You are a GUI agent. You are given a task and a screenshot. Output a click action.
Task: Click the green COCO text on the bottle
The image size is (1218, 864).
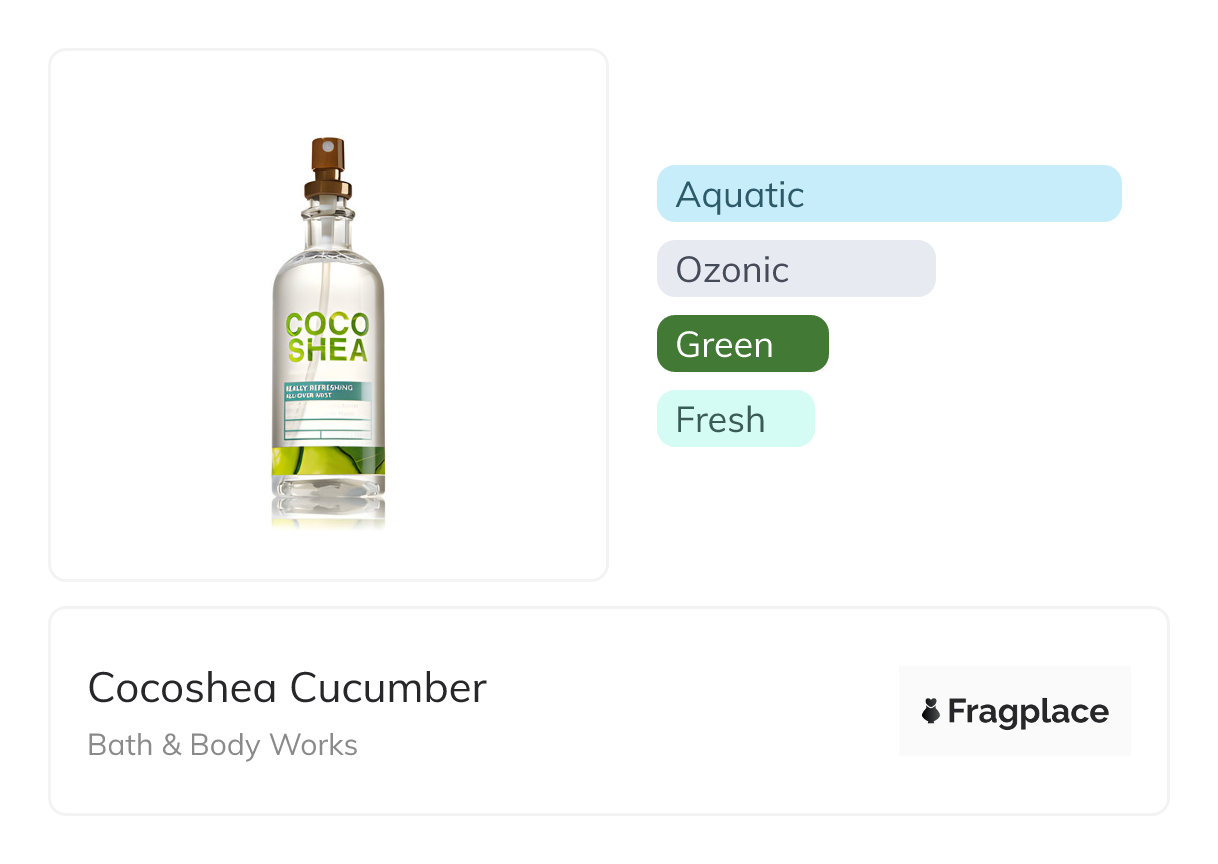[328, 325]
